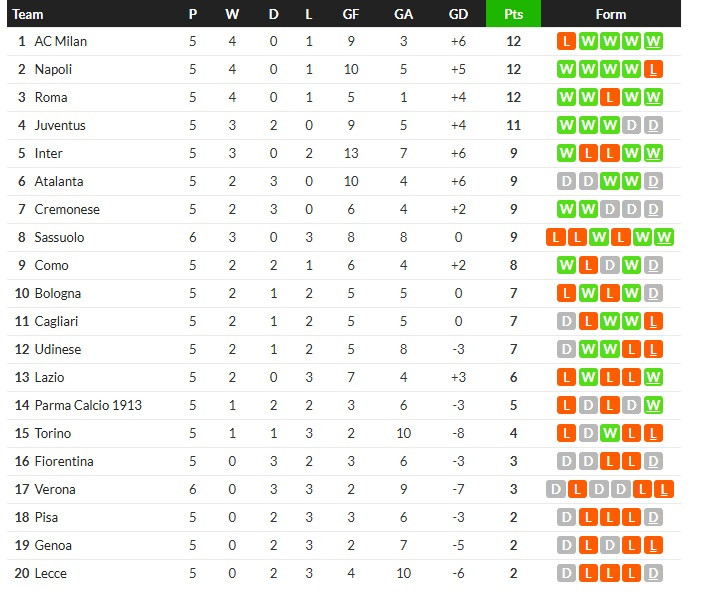Click the Team column header

pyautogui.click(x=28, y=14)
